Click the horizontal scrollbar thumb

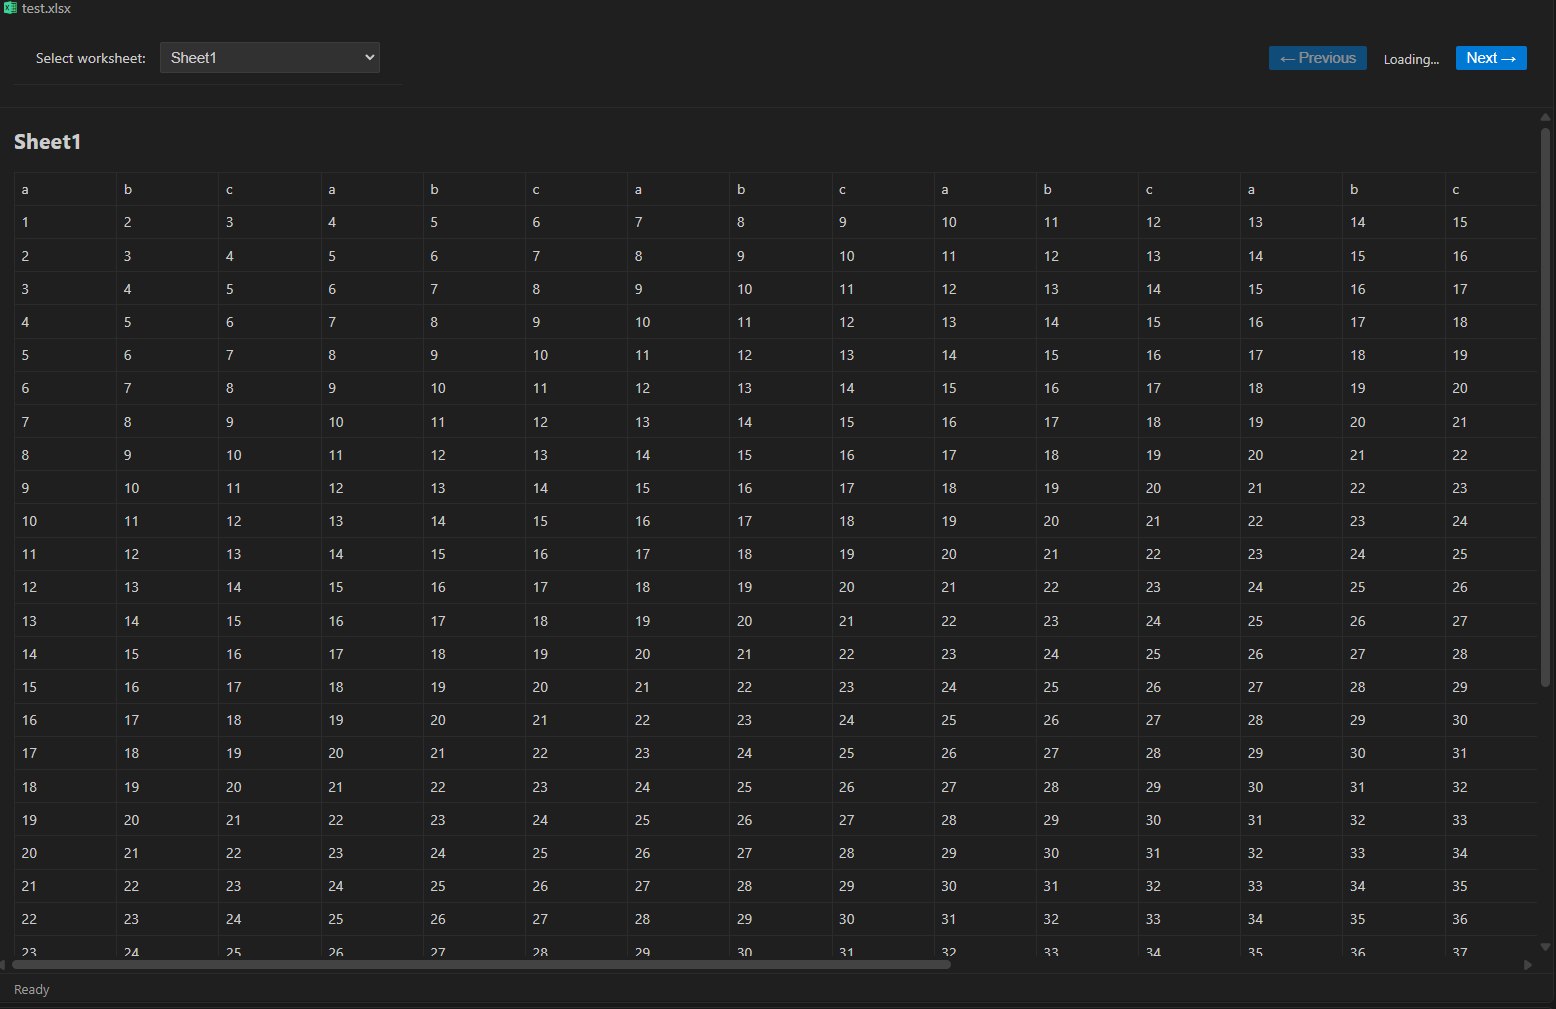tap(480, 965)
